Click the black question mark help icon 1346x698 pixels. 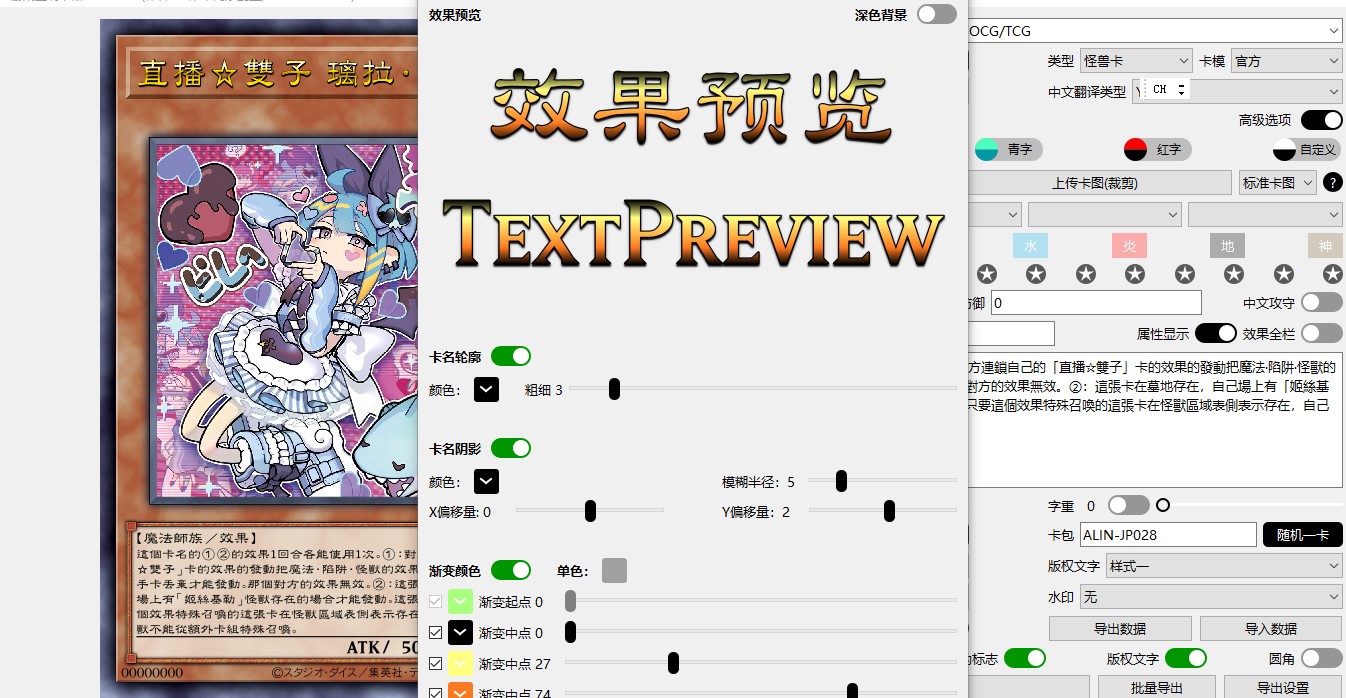(x=1332, y=183)
